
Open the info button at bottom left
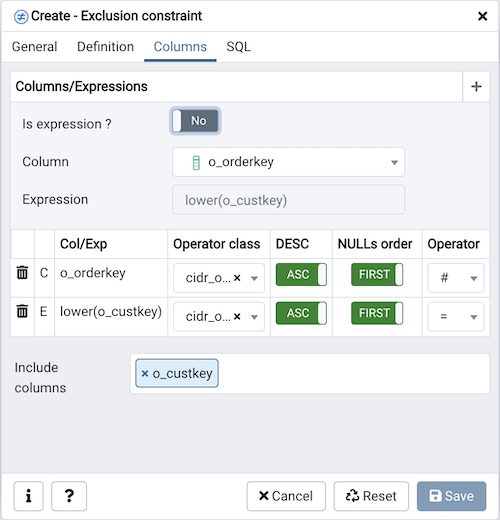pos(29,496)
